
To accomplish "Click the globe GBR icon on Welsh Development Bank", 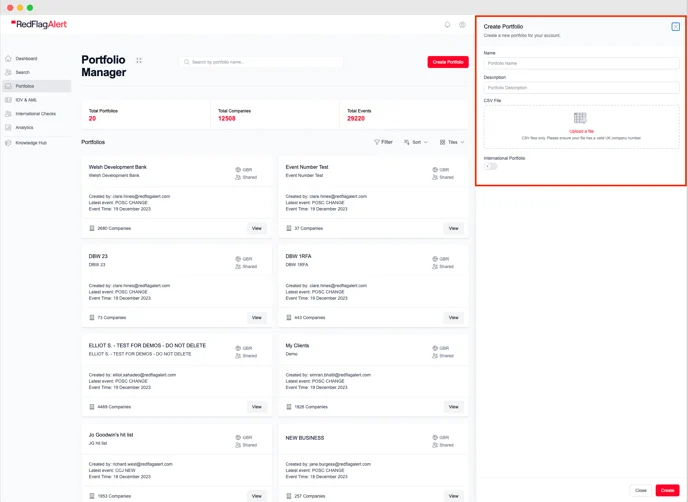I will pos(238,169).
